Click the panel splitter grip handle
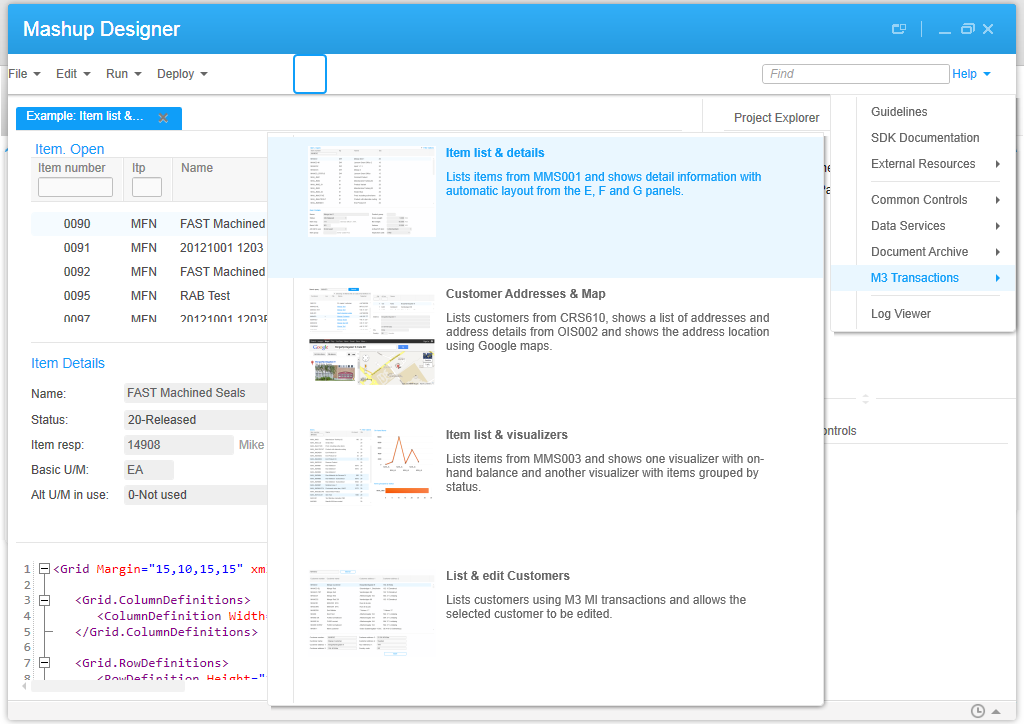Screen dimensions: 1024x724 pos(865,398)
